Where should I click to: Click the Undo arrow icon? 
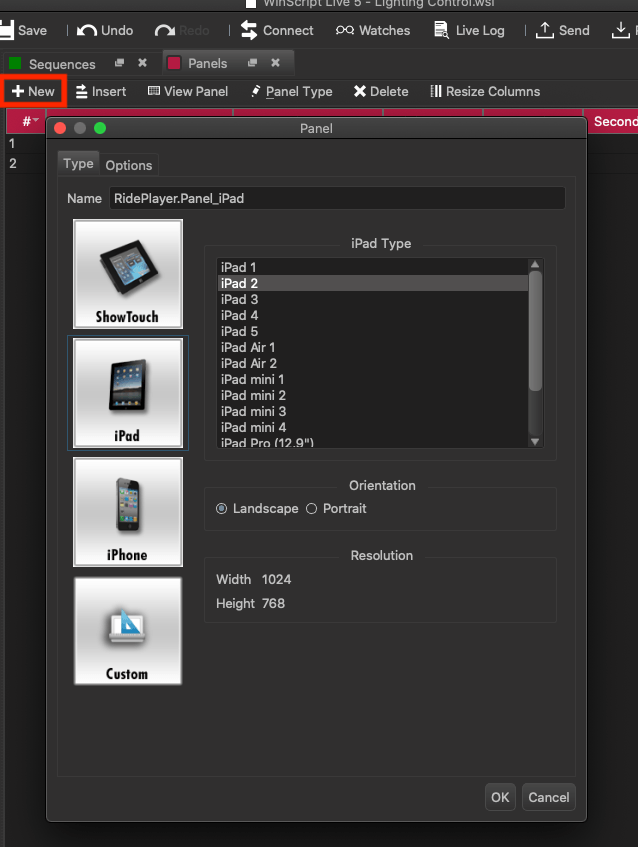pos(87,30)
